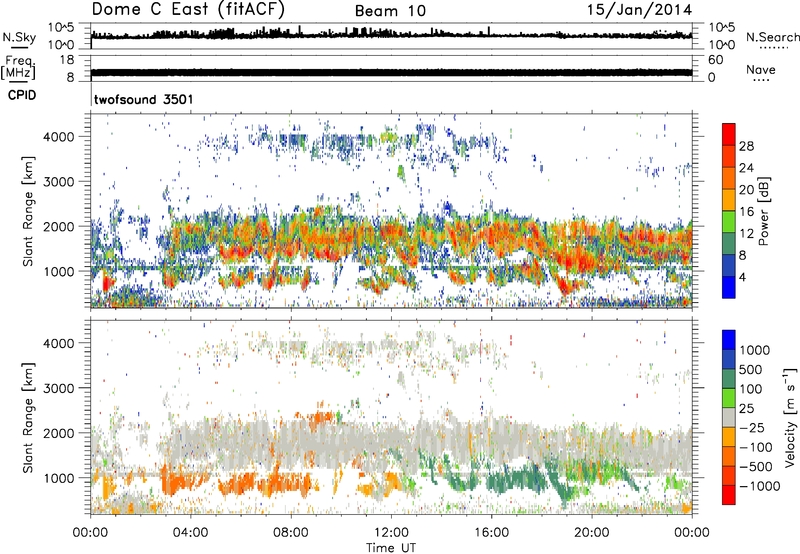Click the '04:00' time tick label
The width and height of the screenshot is (800, 554).
point(190,533)
